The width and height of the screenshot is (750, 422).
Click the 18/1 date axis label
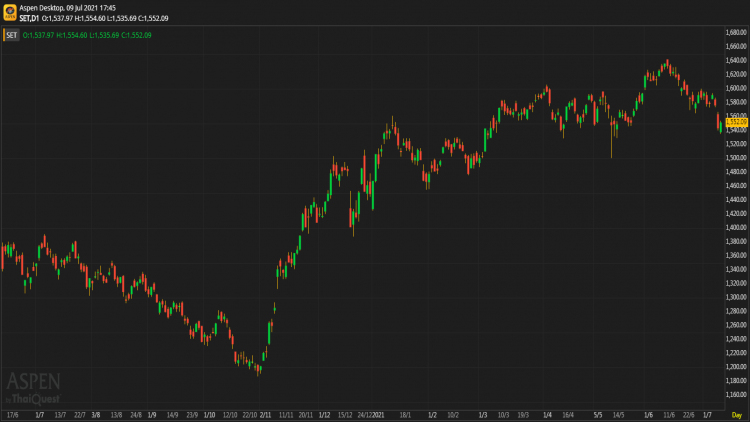(405, 415)
